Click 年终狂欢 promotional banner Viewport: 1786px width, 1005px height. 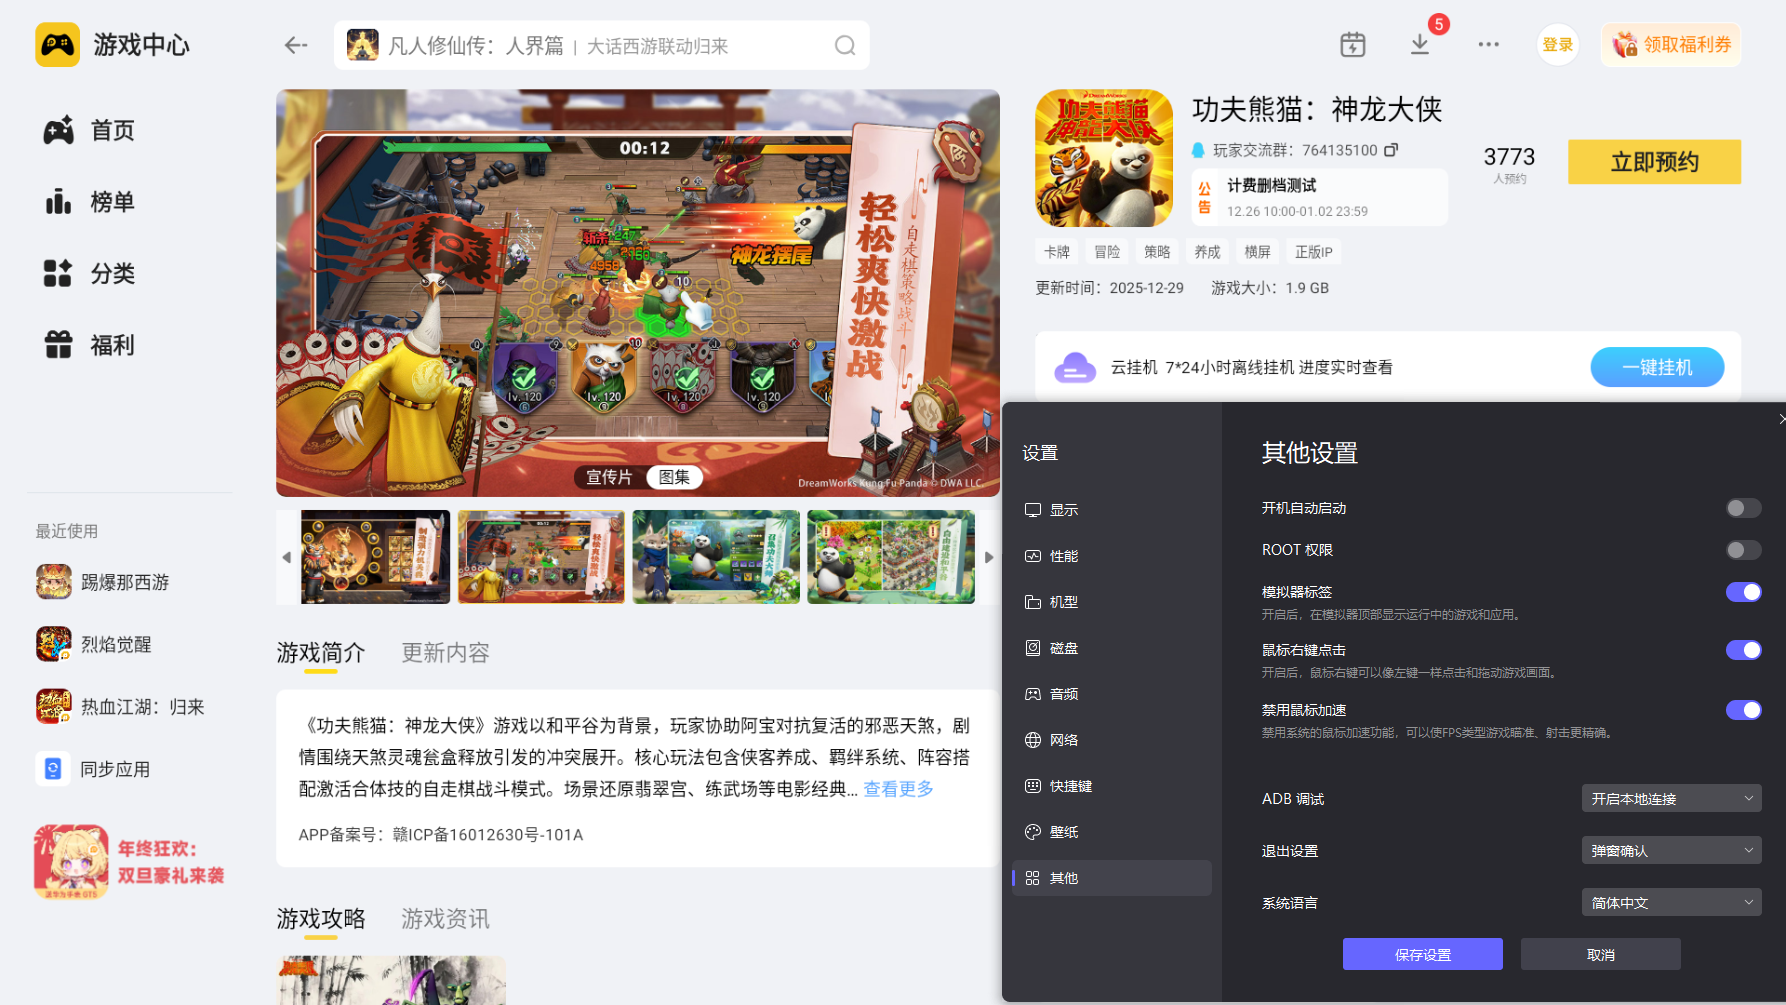[x=130, y=862]
